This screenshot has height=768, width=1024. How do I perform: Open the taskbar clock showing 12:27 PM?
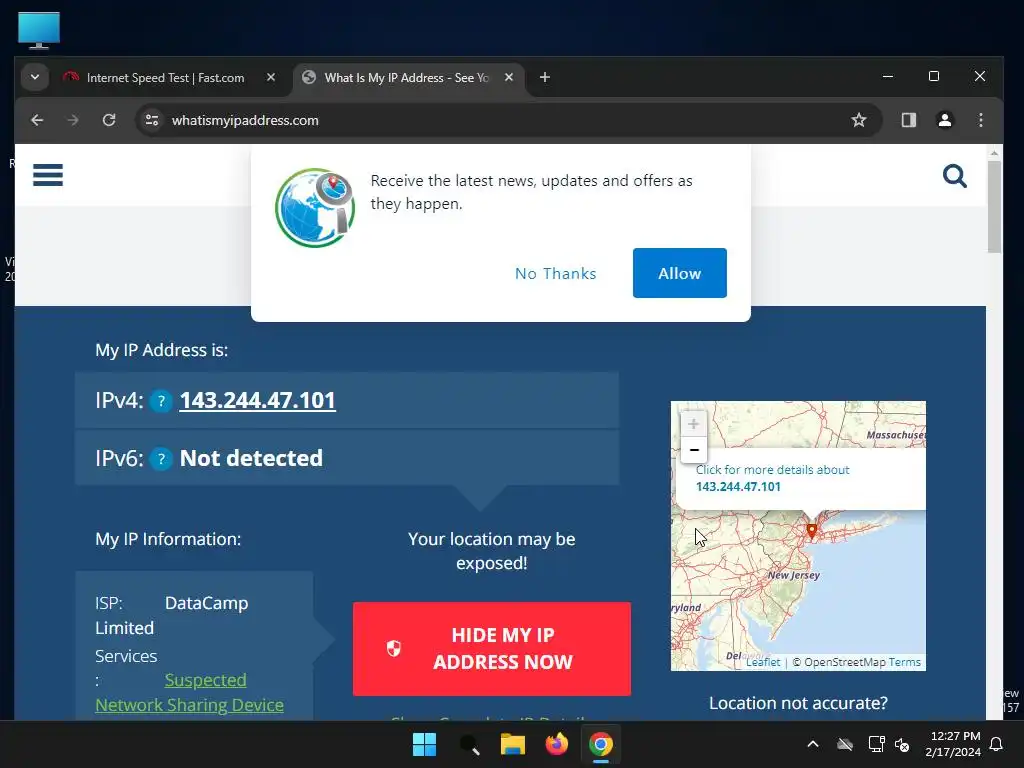click(x=953, y=744)
